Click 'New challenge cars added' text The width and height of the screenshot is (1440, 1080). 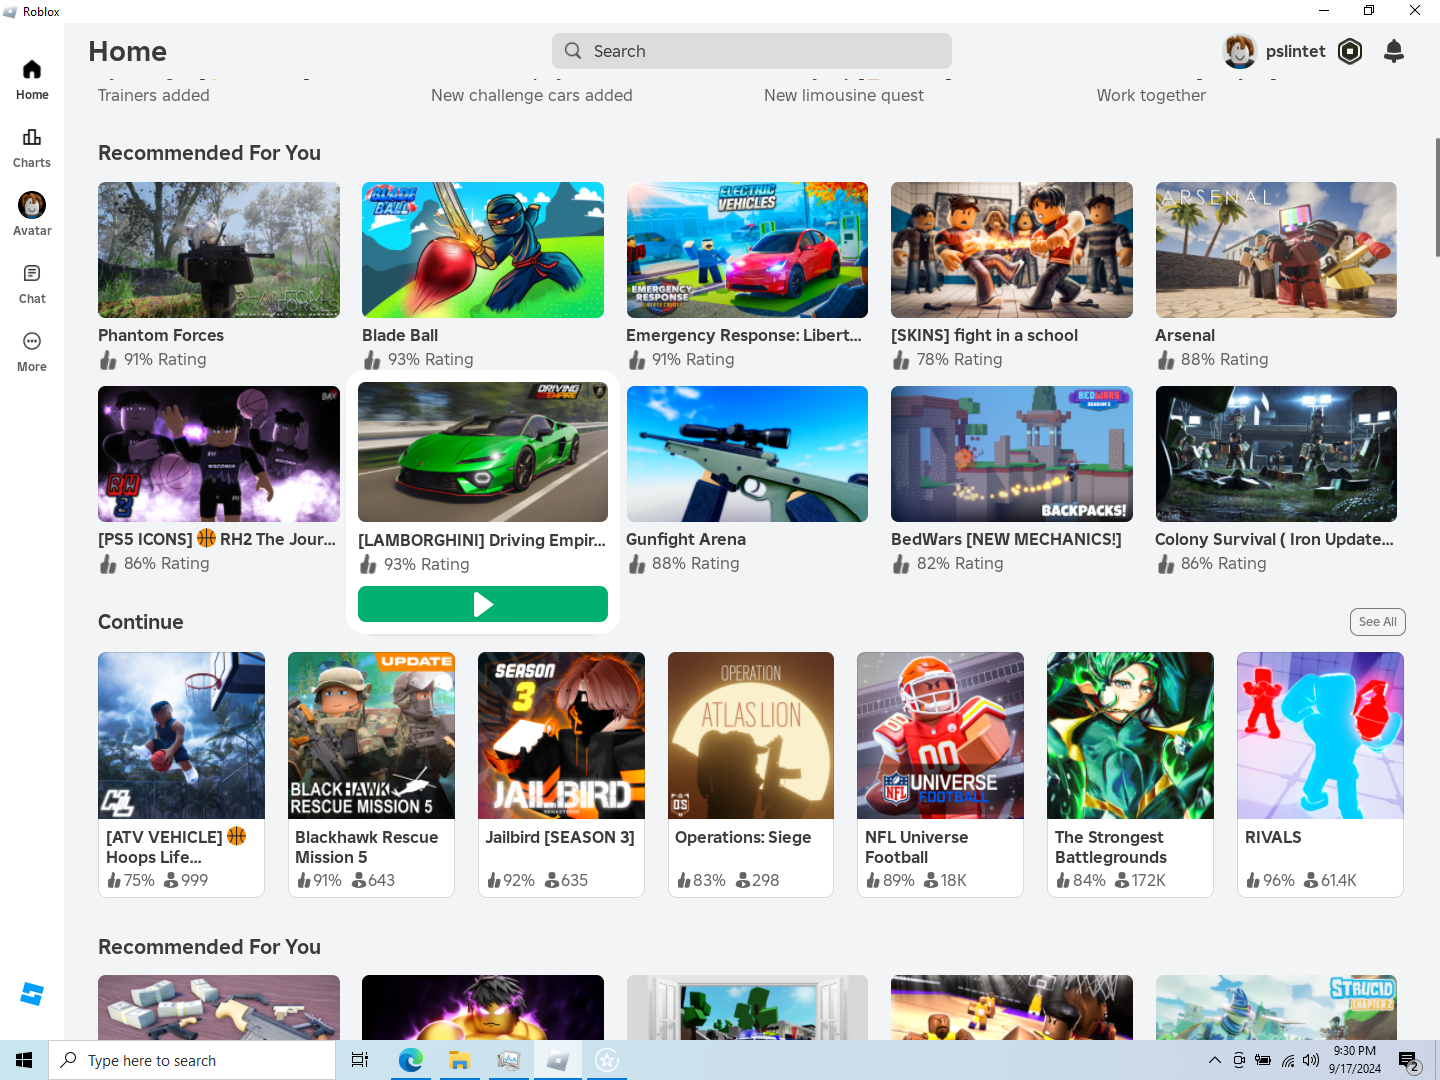pyautogui.click(x=532, y=95)
